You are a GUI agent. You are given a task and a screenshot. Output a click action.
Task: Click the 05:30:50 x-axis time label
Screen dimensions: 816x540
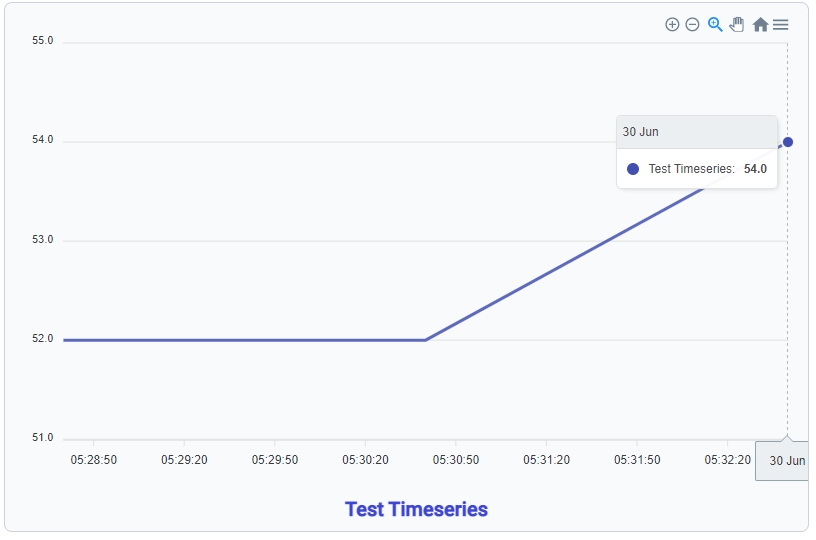(455, 460)
